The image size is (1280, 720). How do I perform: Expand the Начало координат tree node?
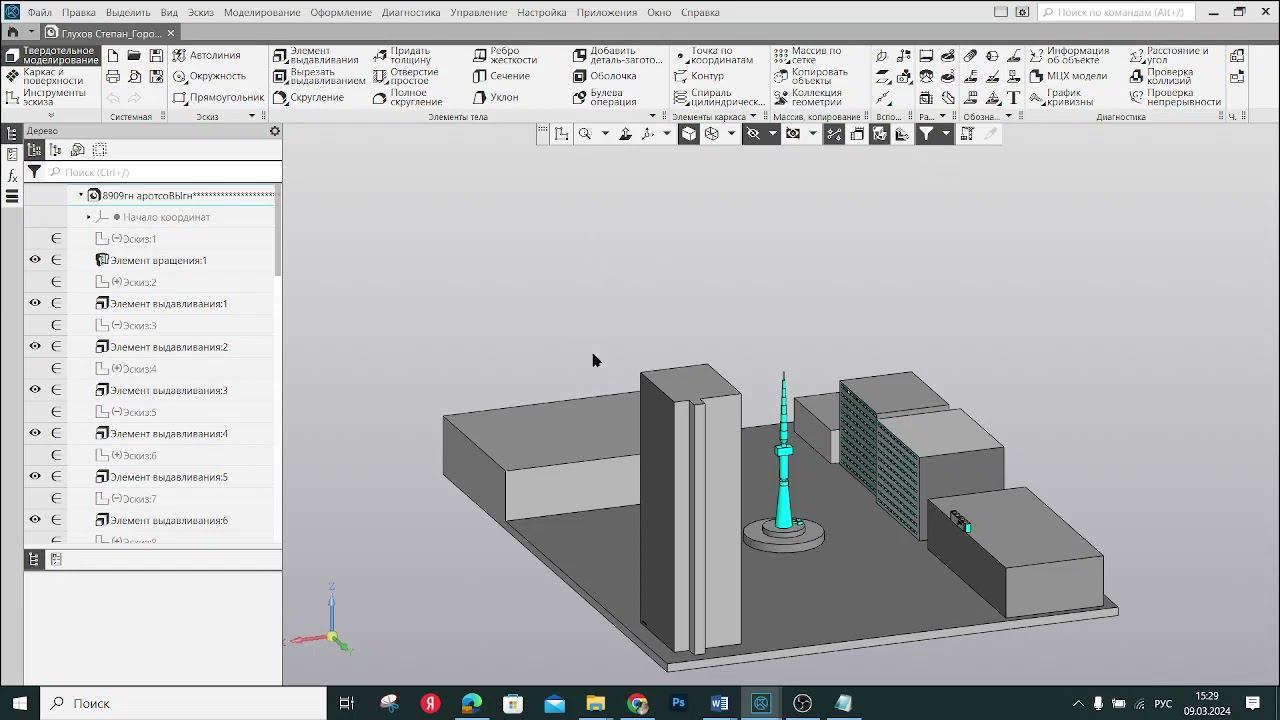coord(89,217)
